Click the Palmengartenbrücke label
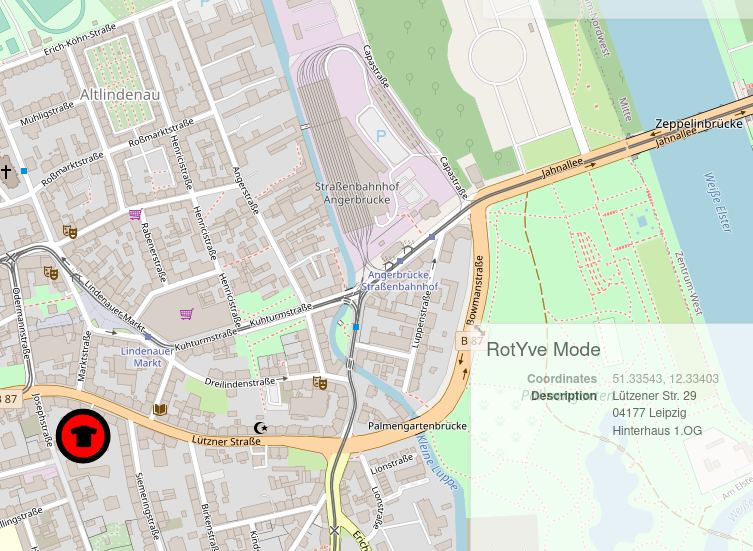This screenshot has width=753, height=551. pyautogui.click(x=417, y=426)
